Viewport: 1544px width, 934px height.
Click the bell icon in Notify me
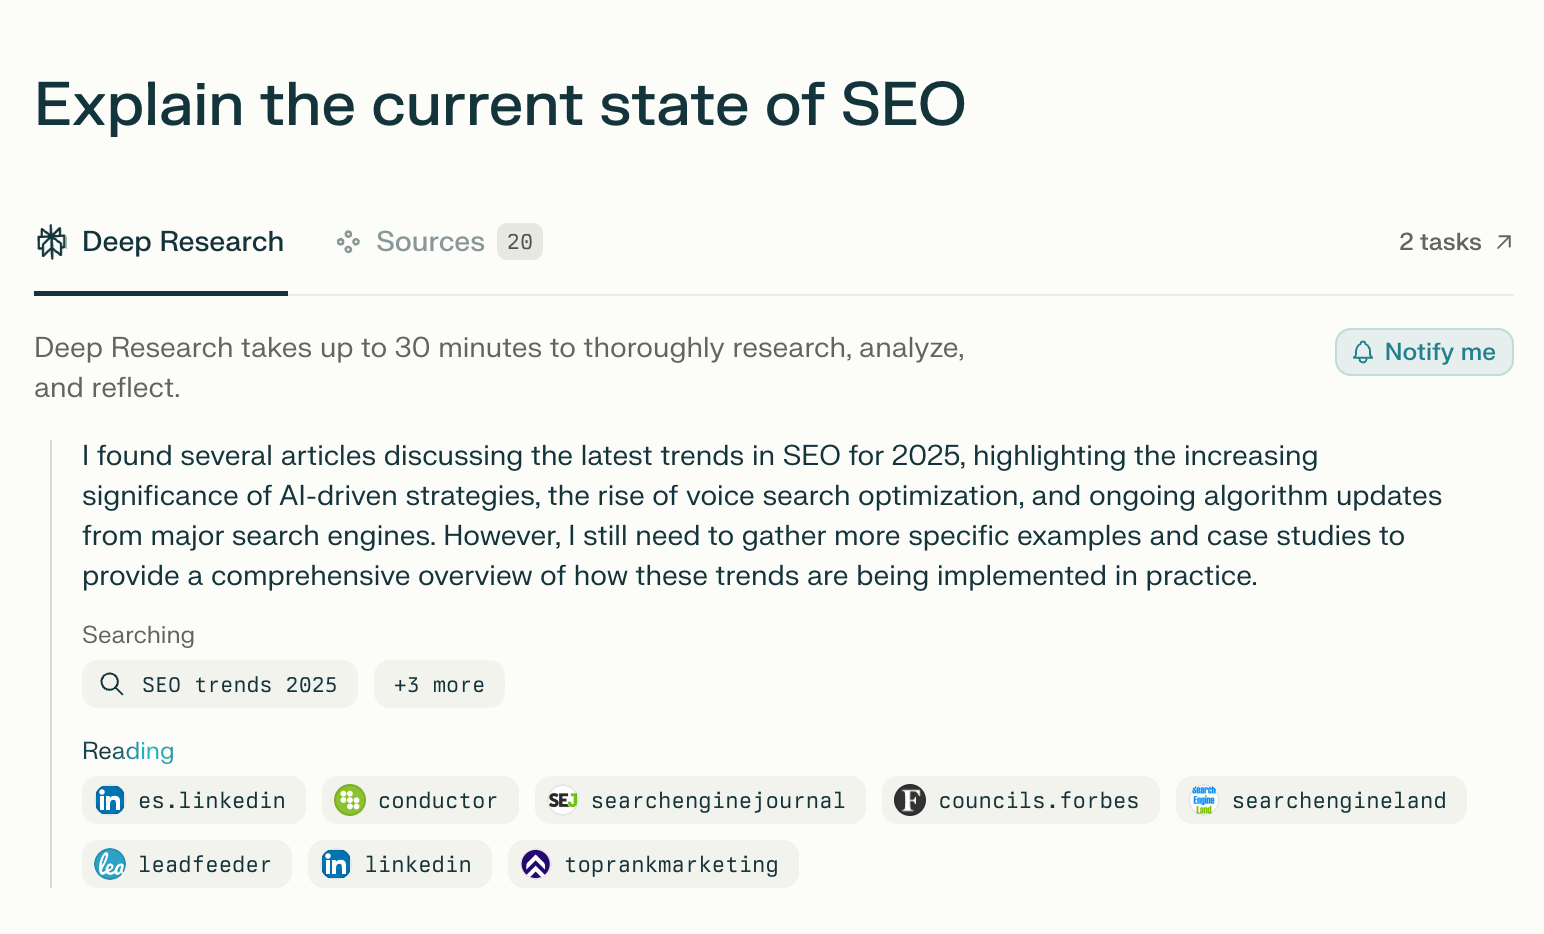[1363, 352]
